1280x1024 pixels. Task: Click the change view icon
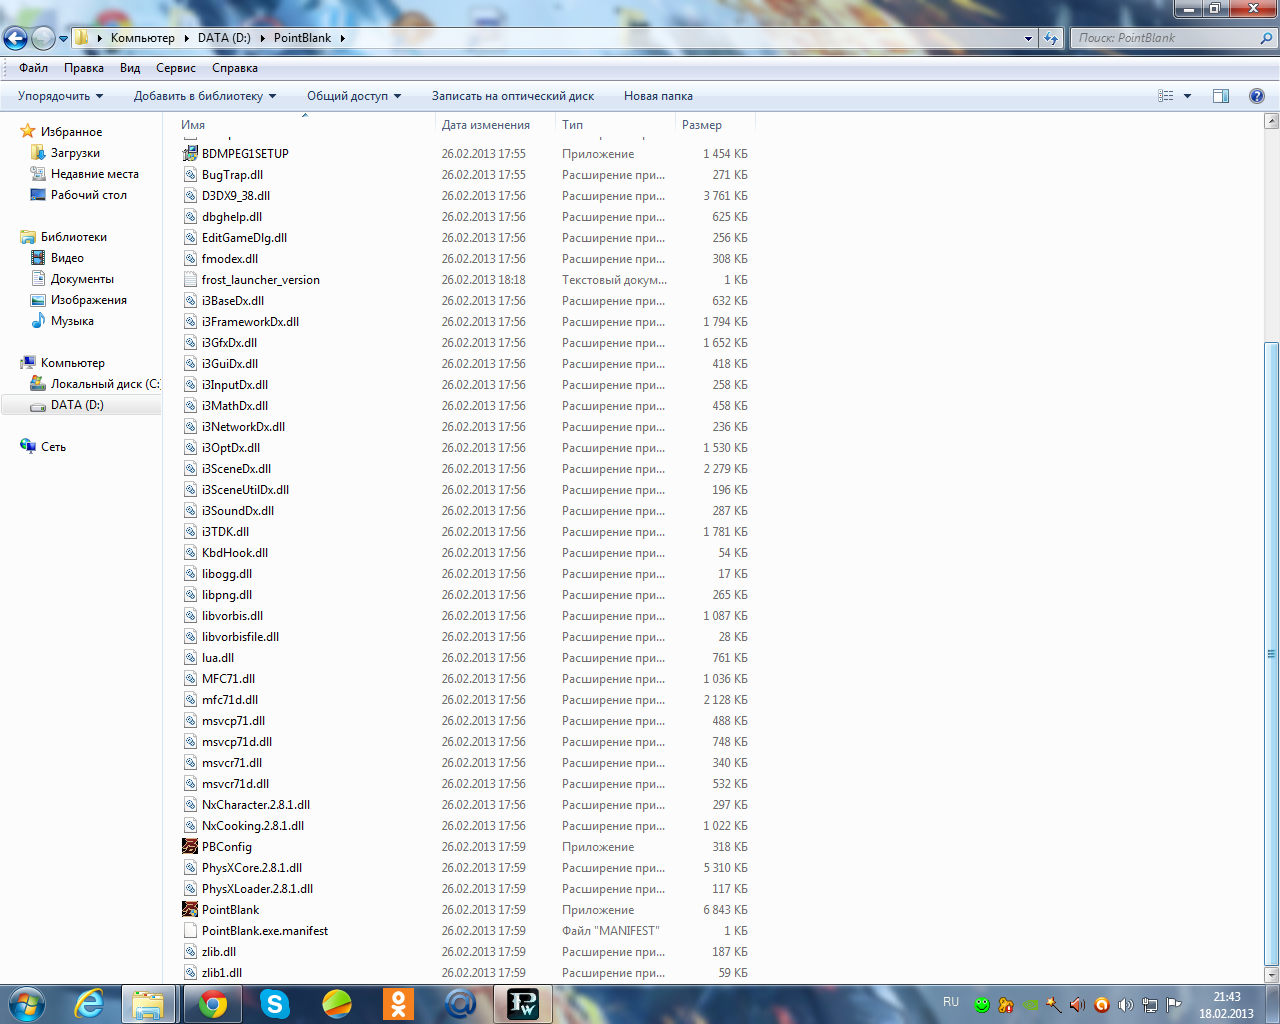1166,96
